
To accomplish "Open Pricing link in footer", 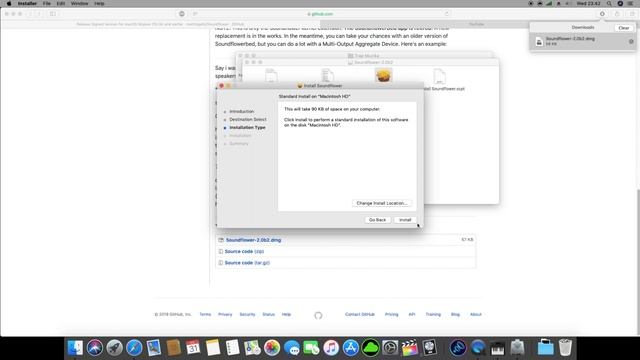I will [391, 314].
